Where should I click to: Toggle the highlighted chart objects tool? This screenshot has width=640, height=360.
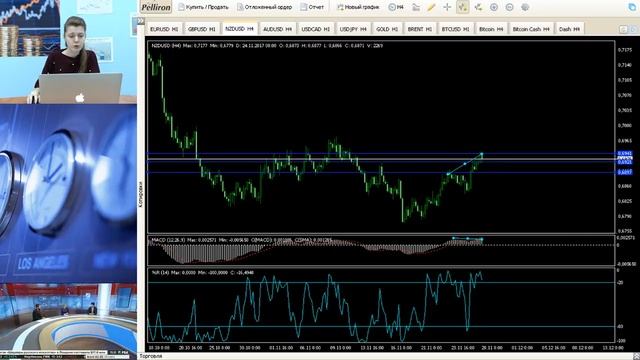462,7
